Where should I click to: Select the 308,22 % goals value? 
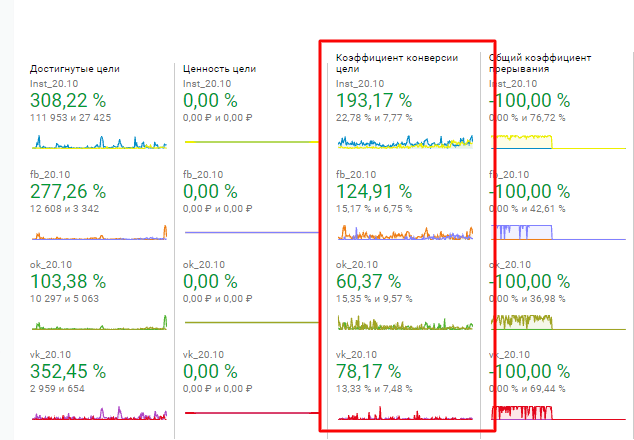tap(68, 101)
